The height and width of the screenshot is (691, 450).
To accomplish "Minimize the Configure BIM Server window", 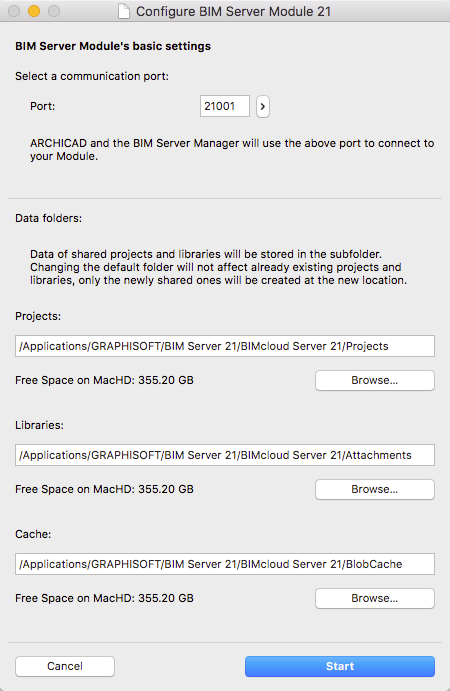I will coord(34,11).
